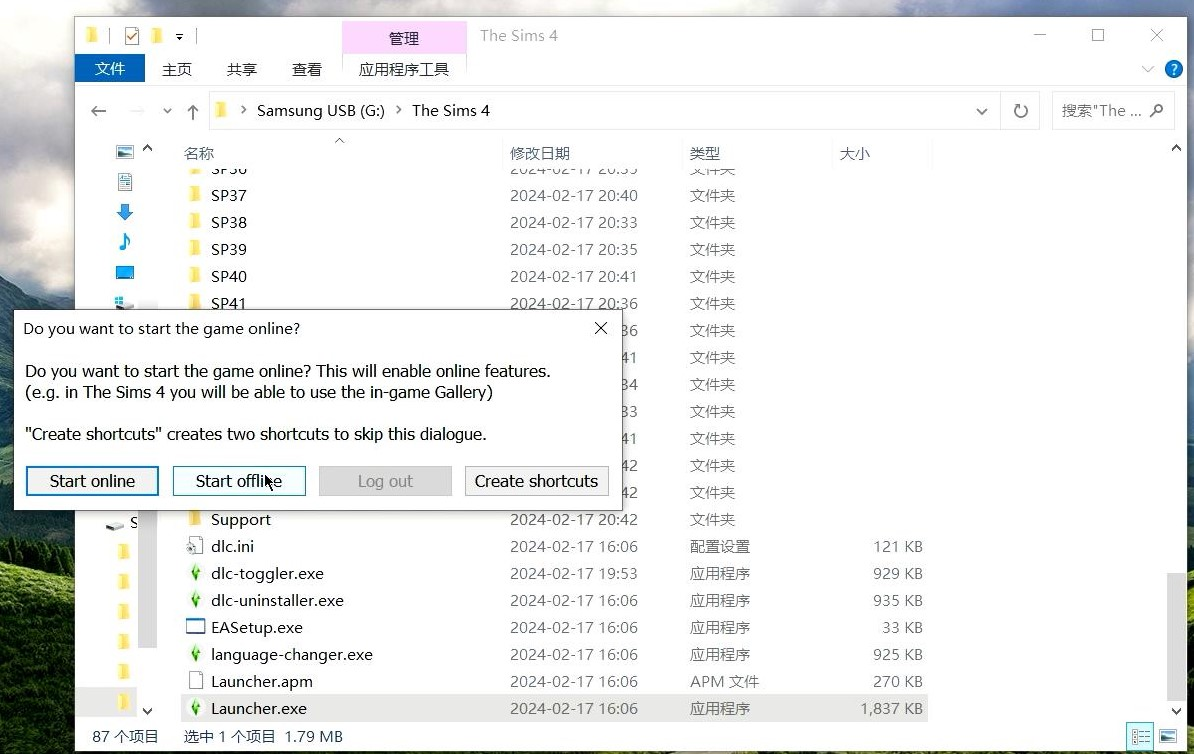Screen dimensions: 1194x754
Task: Click the new folder quick access icon
Action: (157, 35)
